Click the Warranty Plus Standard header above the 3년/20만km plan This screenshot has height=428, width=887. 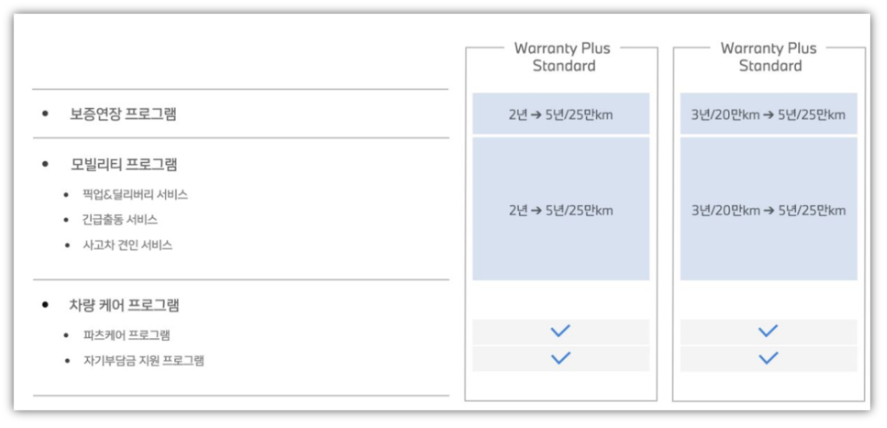(x=769, y=57)
